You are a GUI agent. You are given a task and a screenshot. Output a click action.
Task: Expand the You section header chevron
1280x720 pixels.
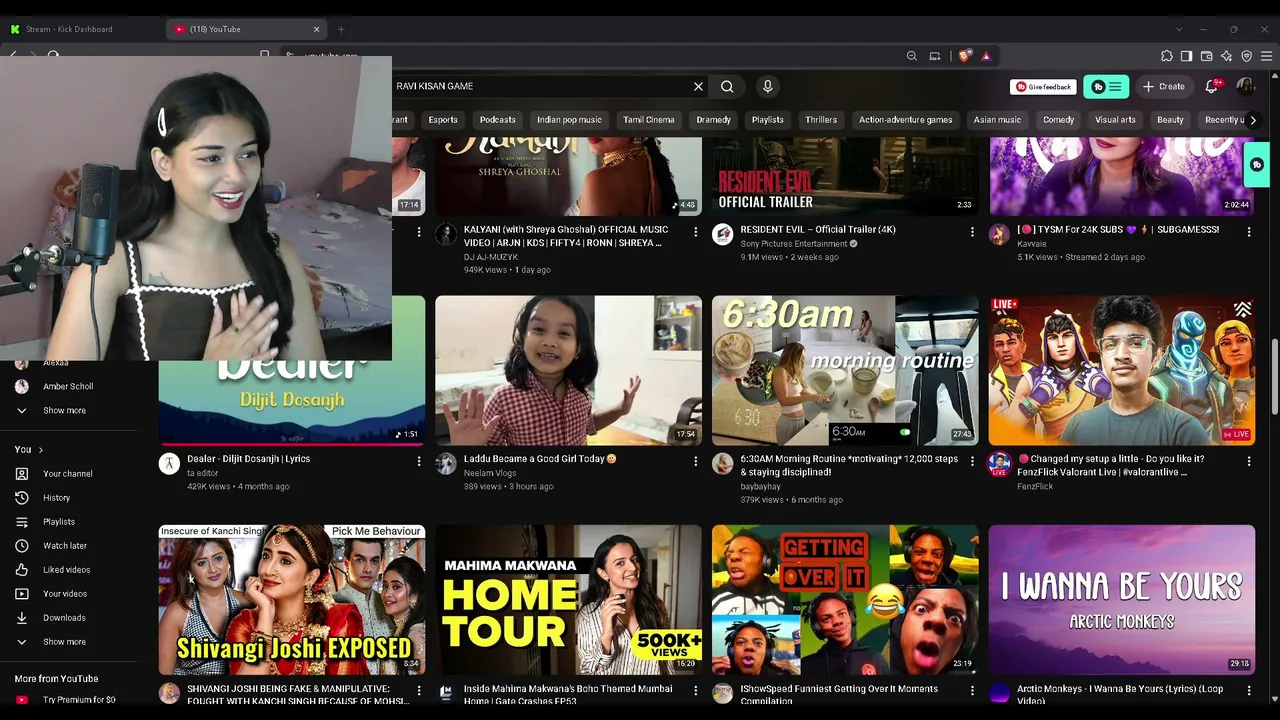pos(40,450)
